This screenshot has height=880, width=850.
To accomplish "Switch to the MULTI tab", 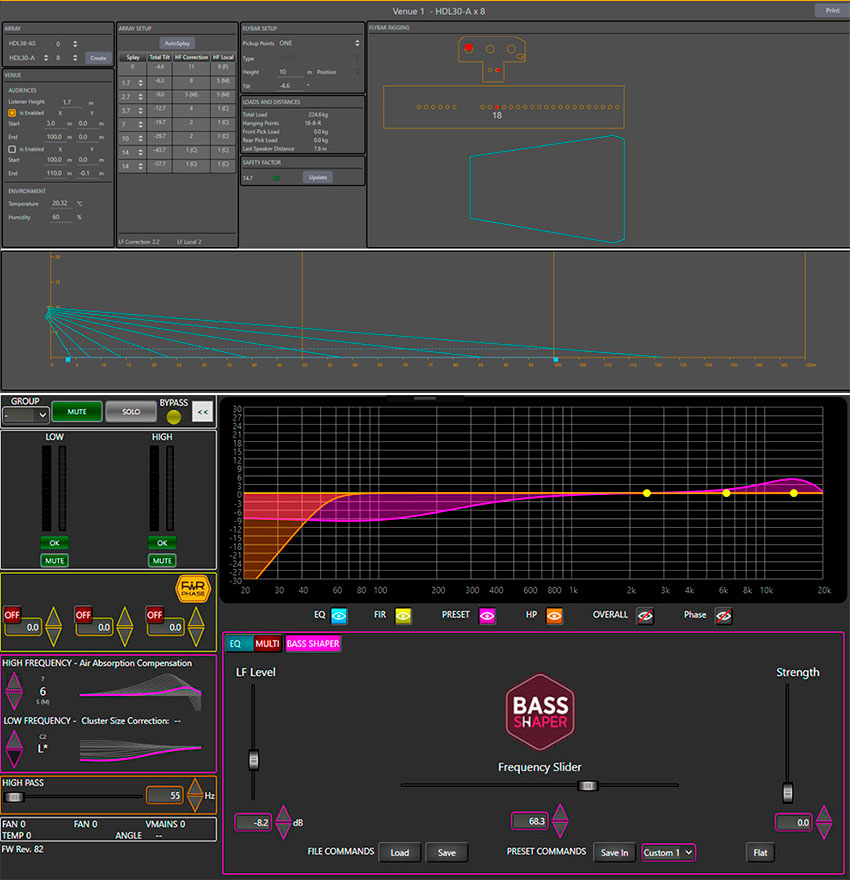I will point(268,644).
